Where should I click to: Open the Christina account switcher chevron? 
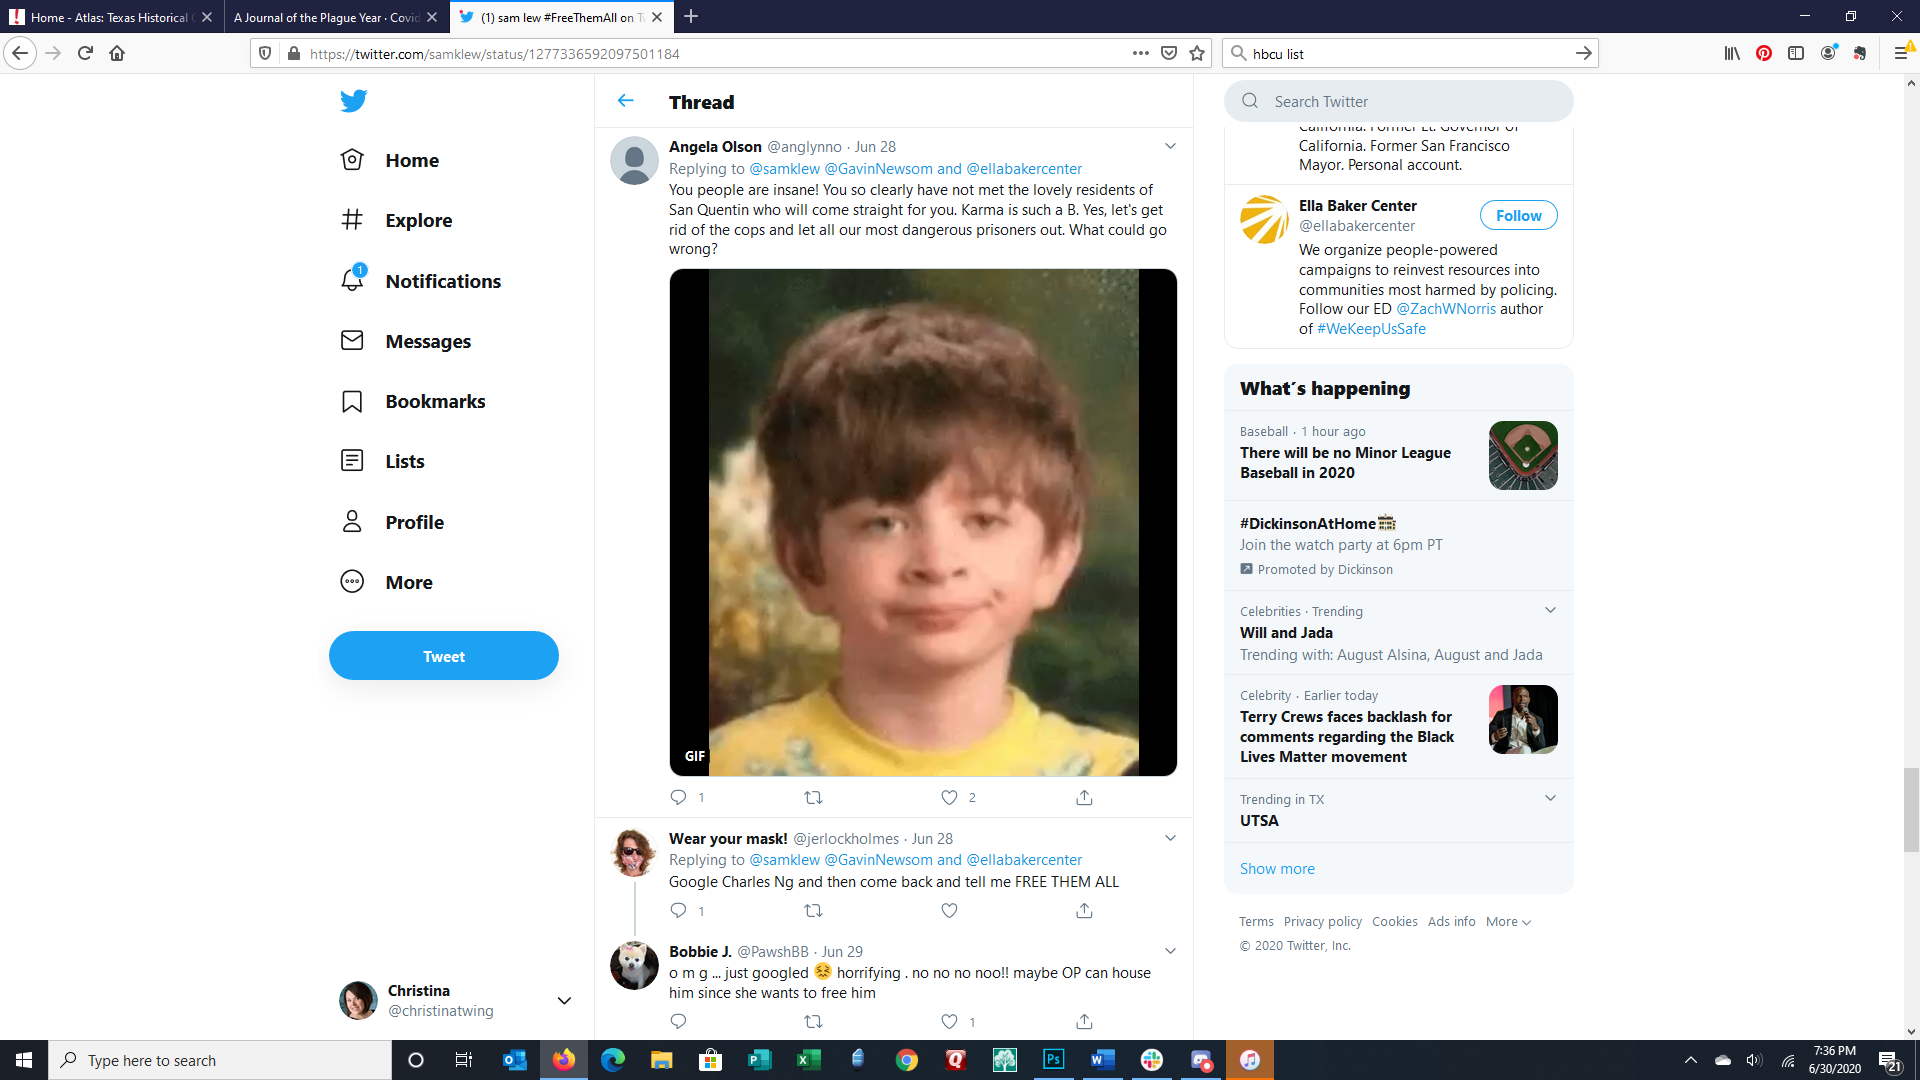[564, 1000]
